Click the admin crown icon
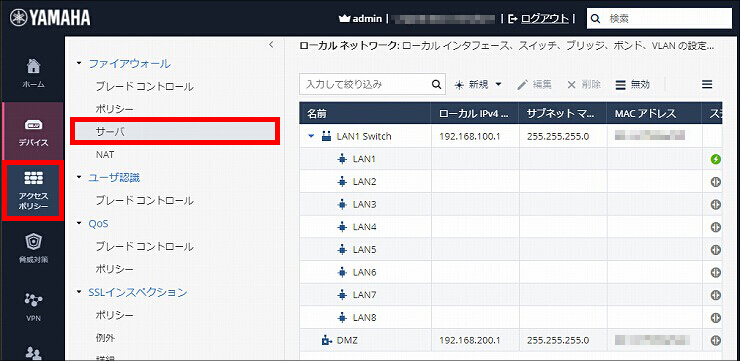This screenshot has width=740, height=361. coord(344,19)
